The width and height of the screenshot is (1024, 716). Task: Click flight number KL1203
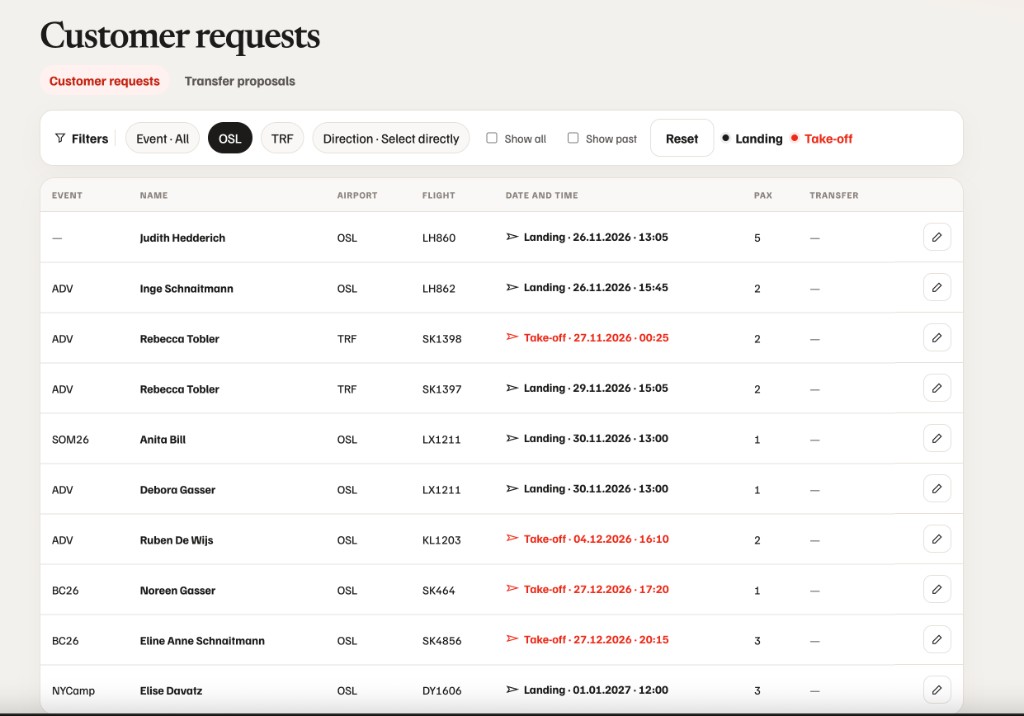[441, 540]
